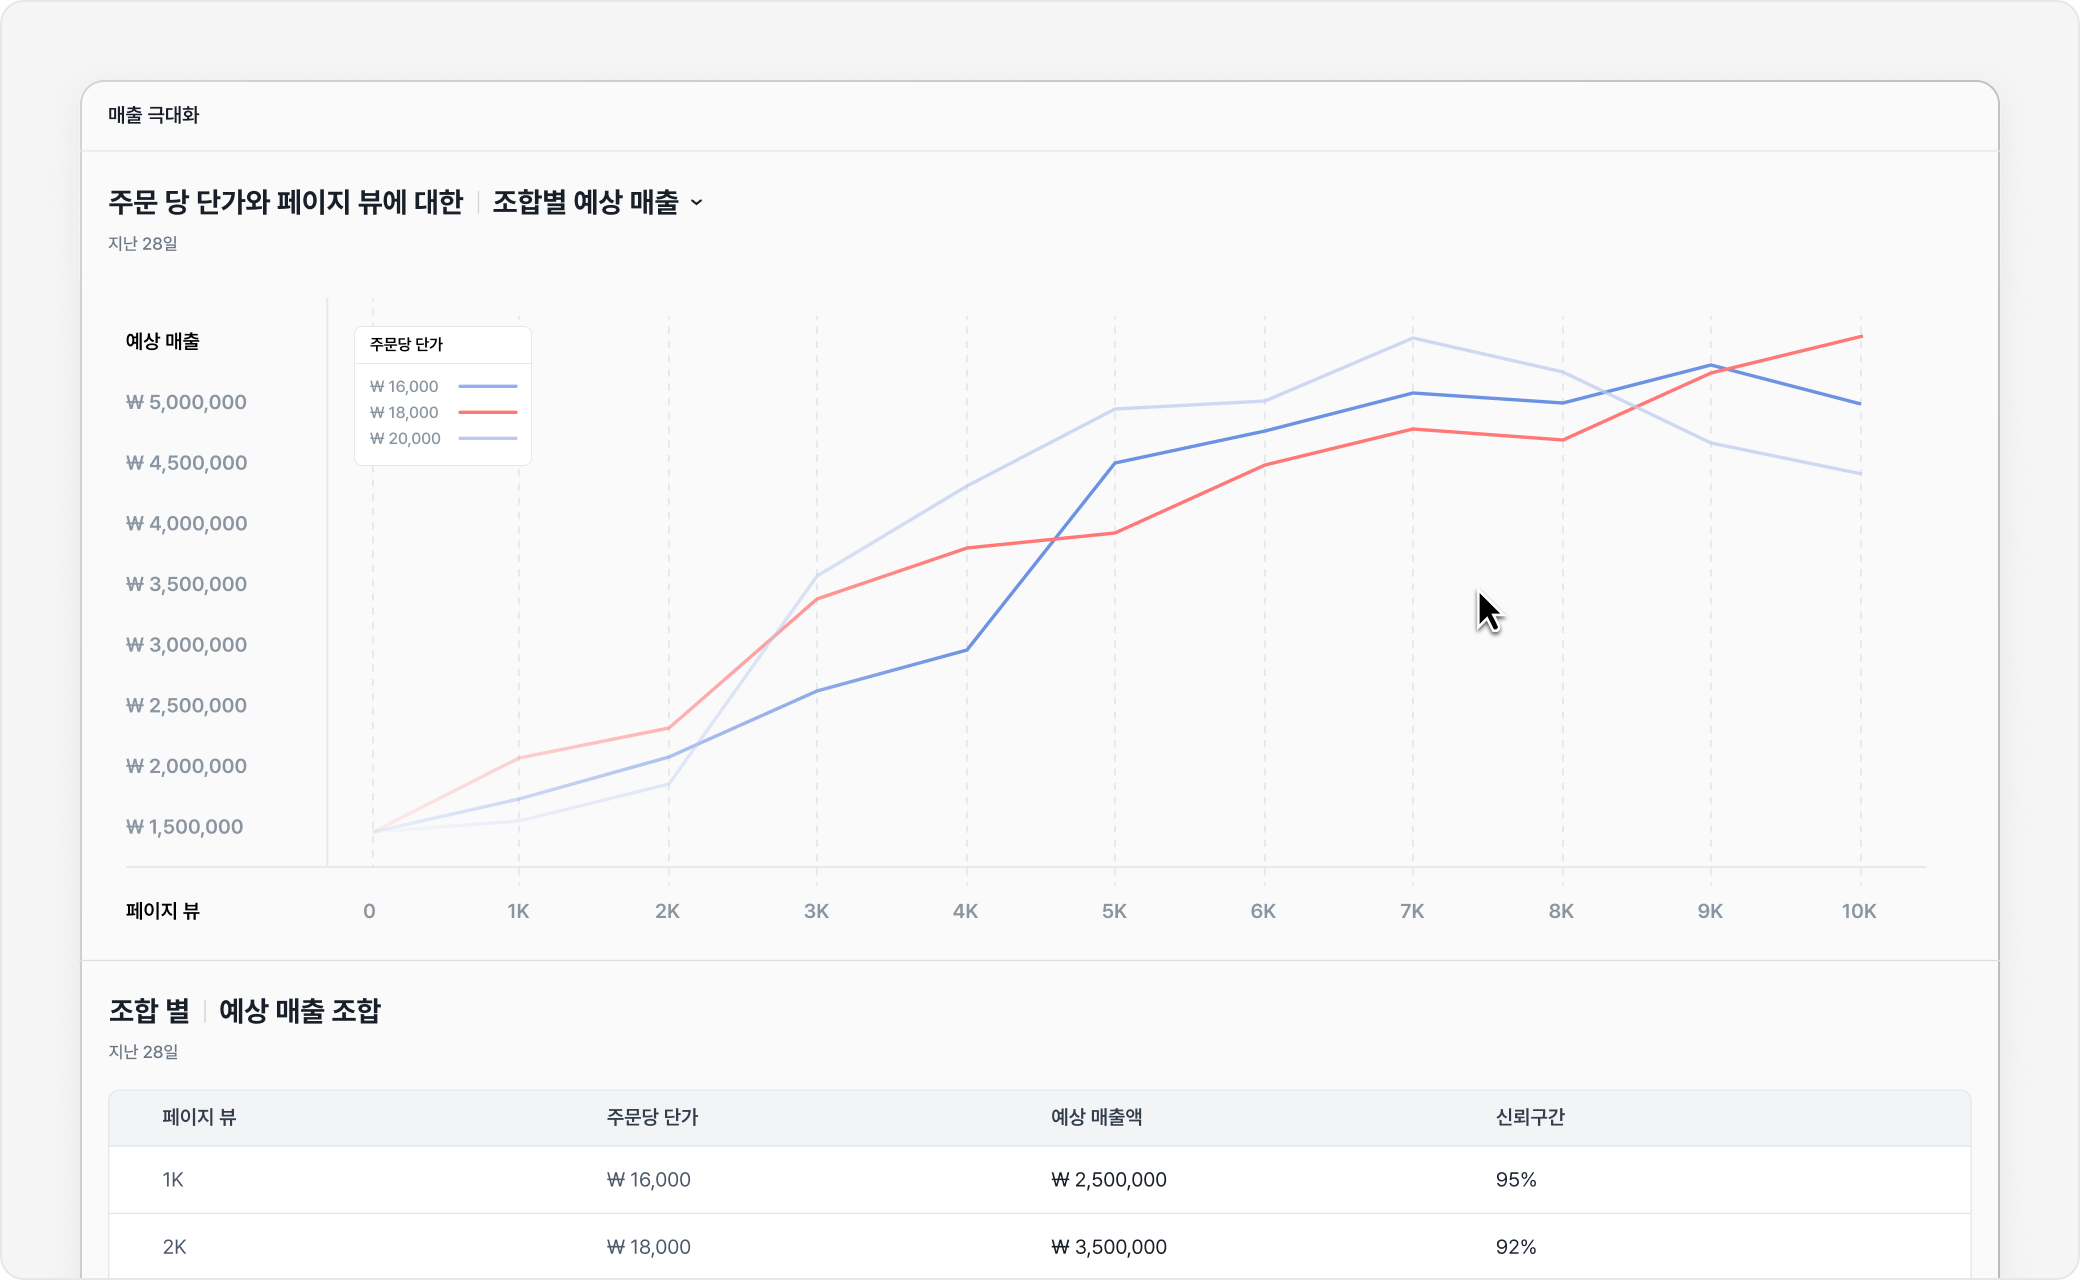This screenshot has height=1280, width=2080.
Task: Select the ₩ 18,000 cell in the table
Action: pos(649,1247)
